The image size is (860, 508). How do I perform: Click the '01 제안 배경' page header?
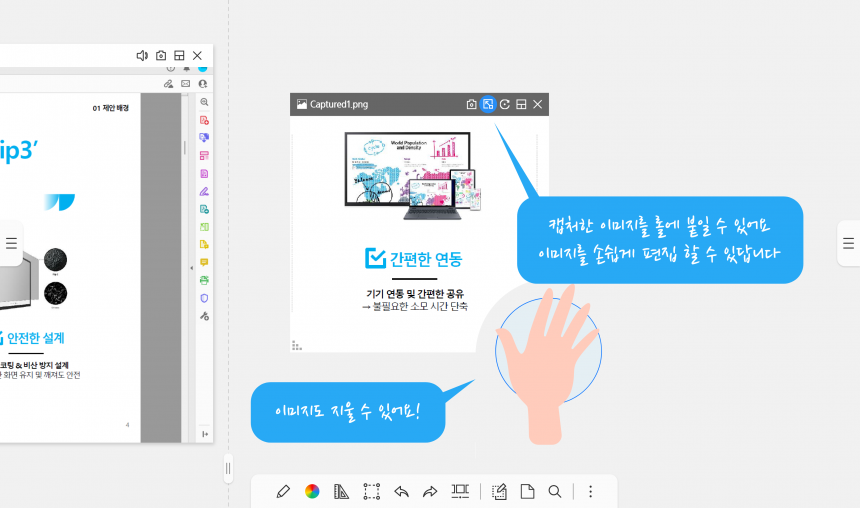(110, 108)
